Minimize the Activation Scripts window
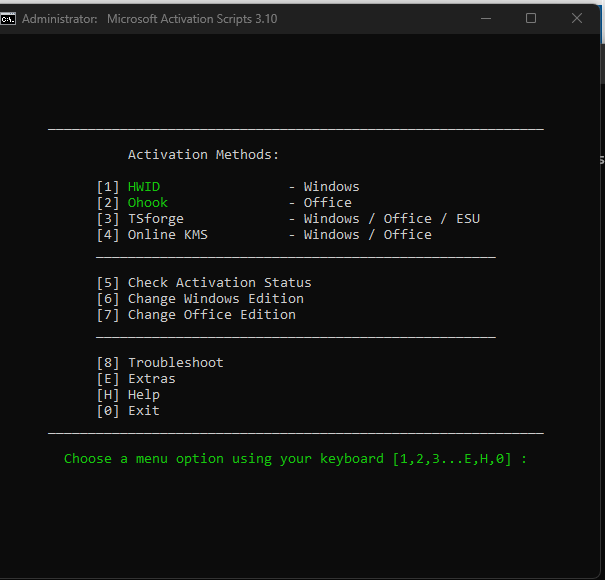605x580 pixels. coord(486,19)
